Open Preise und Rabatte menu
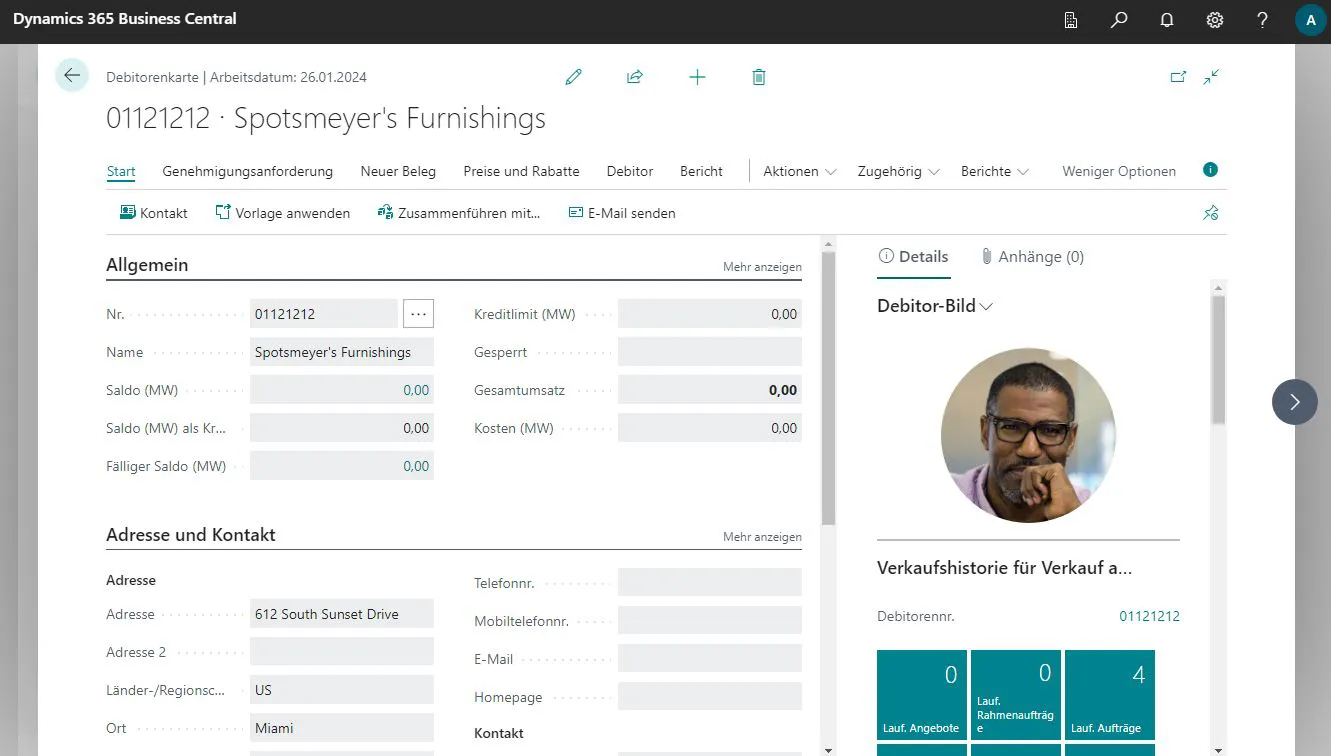 tap(521, 171)
